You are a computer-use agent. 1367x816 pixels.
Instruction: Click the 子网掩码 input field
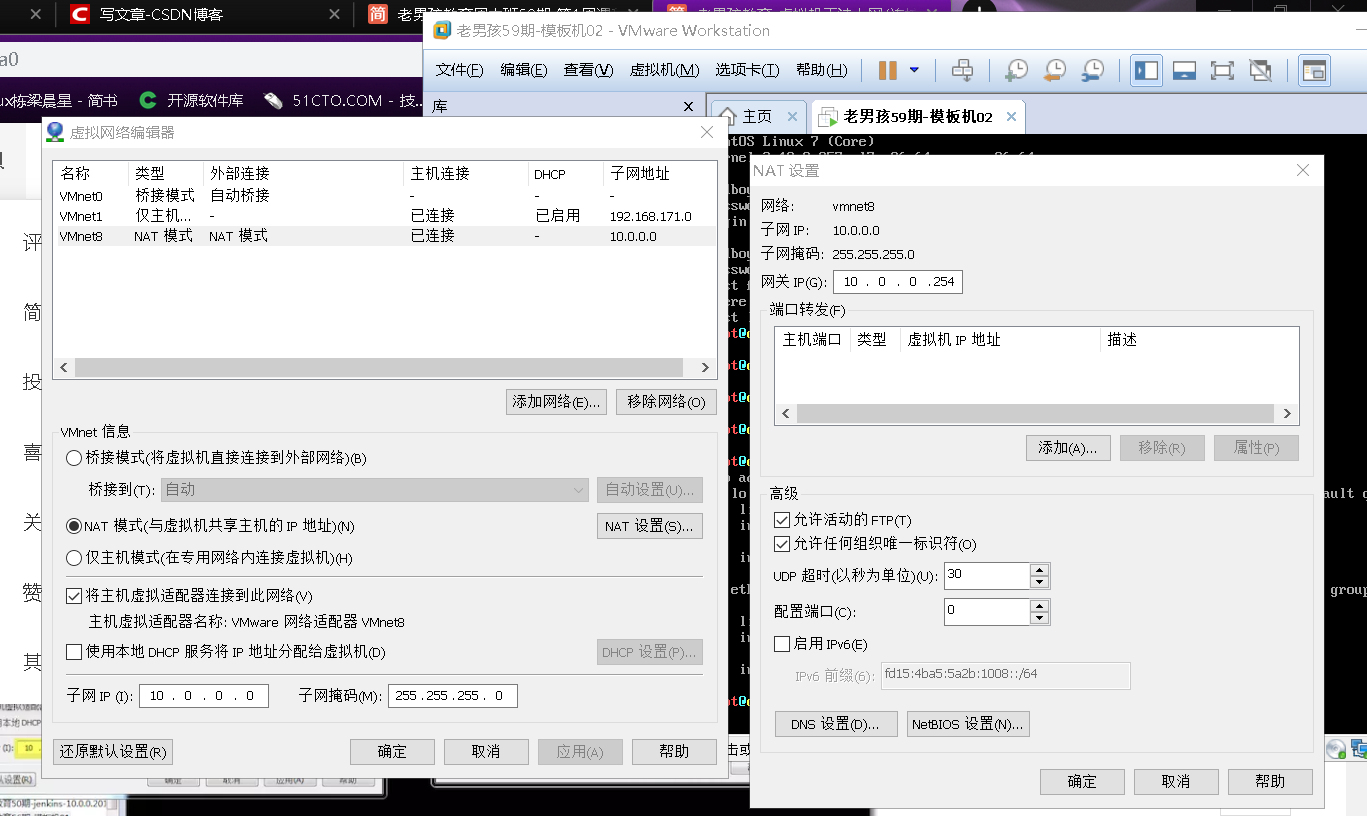coord(452,696)
